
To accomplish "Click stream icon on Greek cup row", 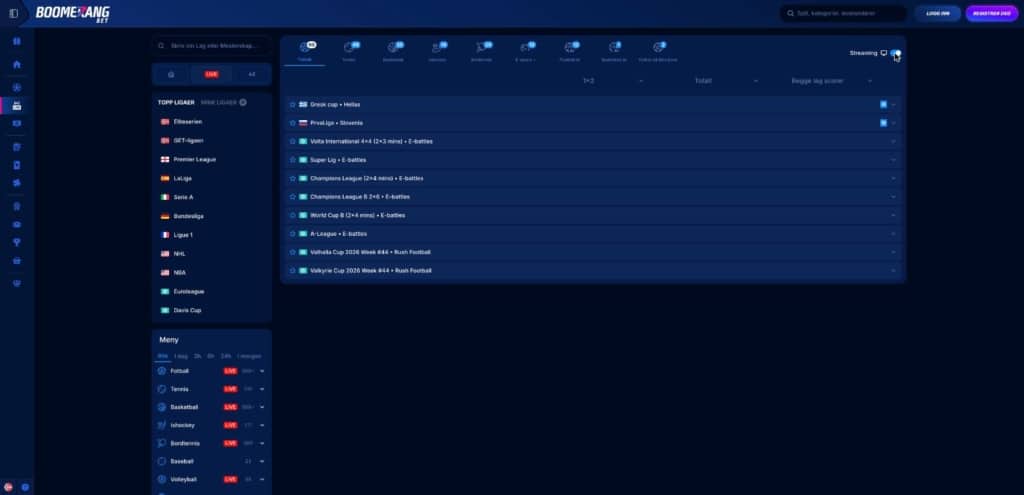I will tap(883, 104).
